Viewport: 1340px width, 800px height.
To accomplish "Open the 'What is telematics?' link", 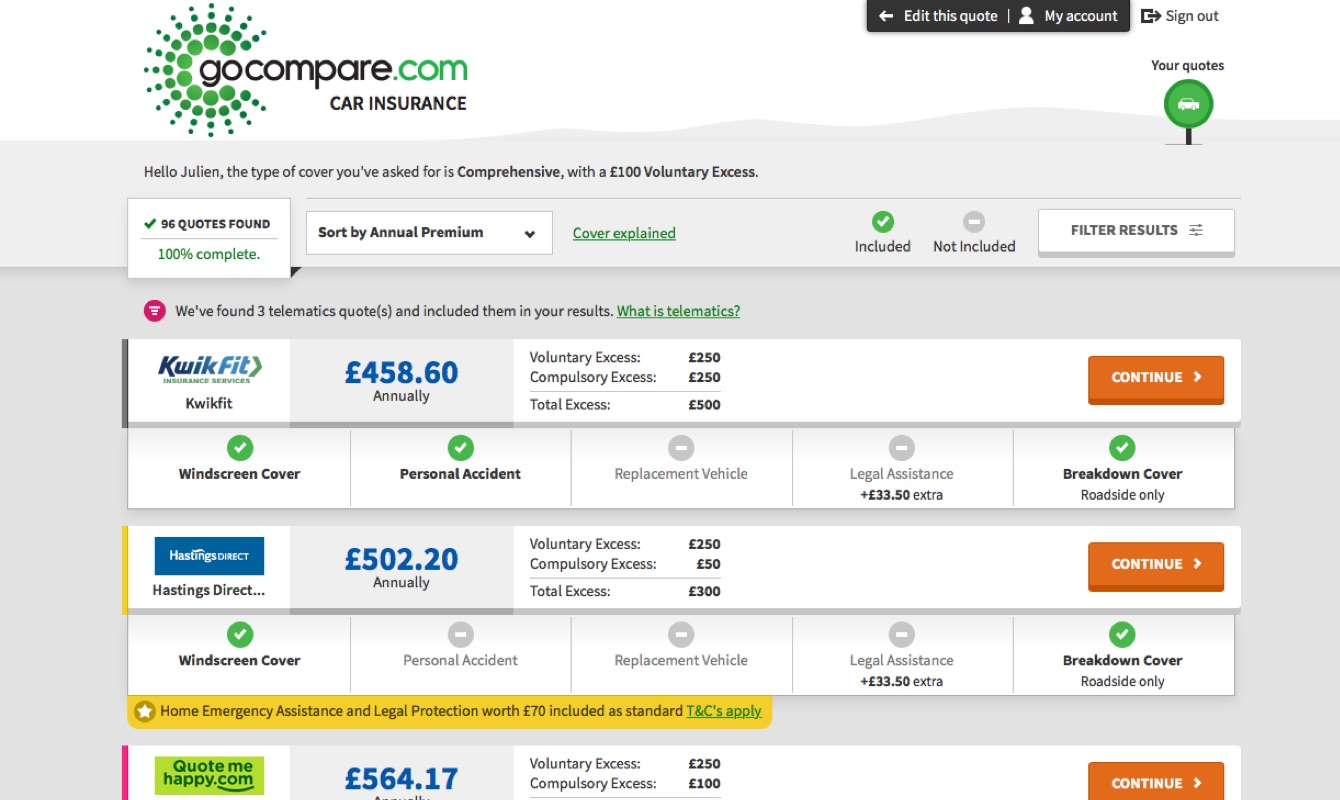I will click(678, 311).
